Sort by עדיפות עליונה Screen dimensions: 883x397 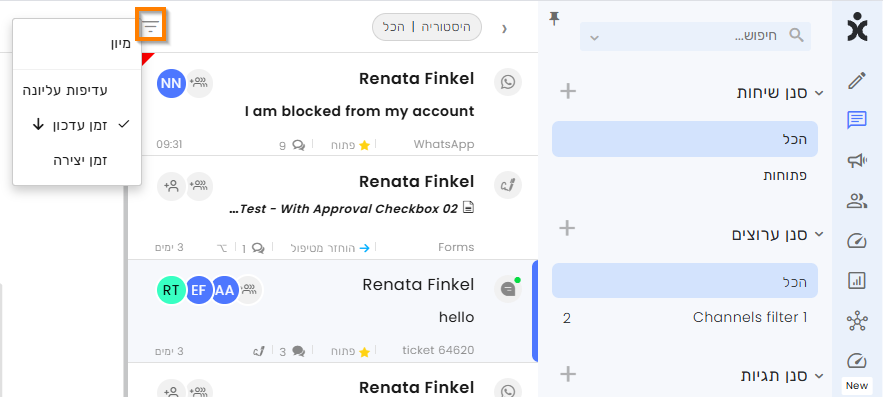[x=65, y=90]
